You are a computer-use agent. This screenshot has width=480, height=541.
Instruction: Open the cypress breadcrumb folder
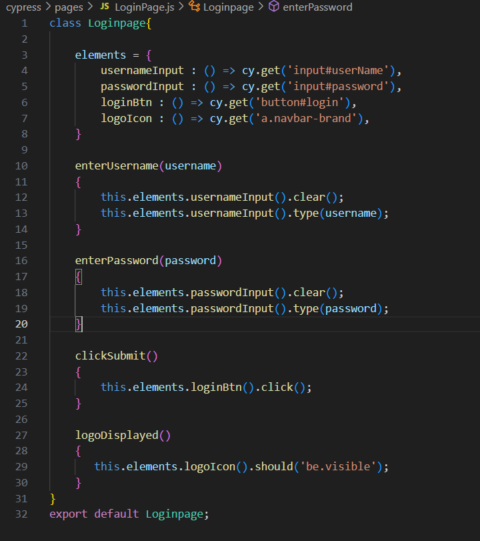point(23,7)
